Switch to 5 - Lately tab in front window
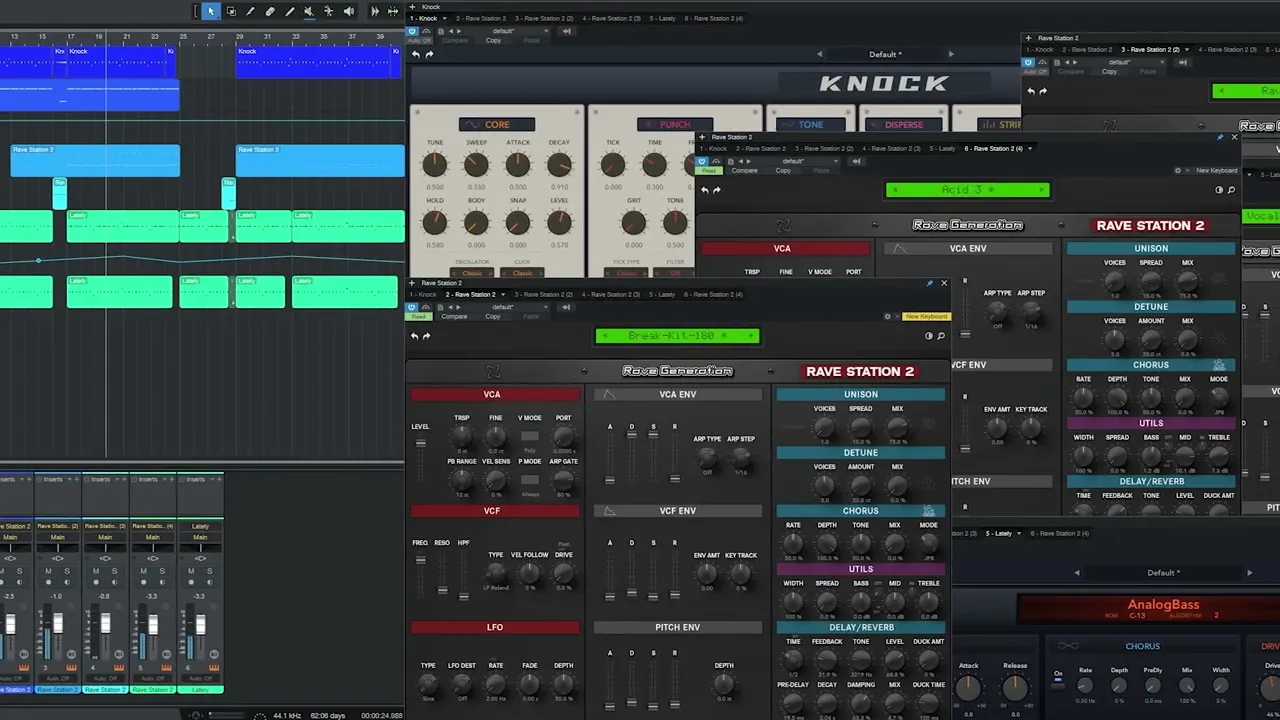The height and width of the screenshot is (720, 1280). (x=662, y=294)
